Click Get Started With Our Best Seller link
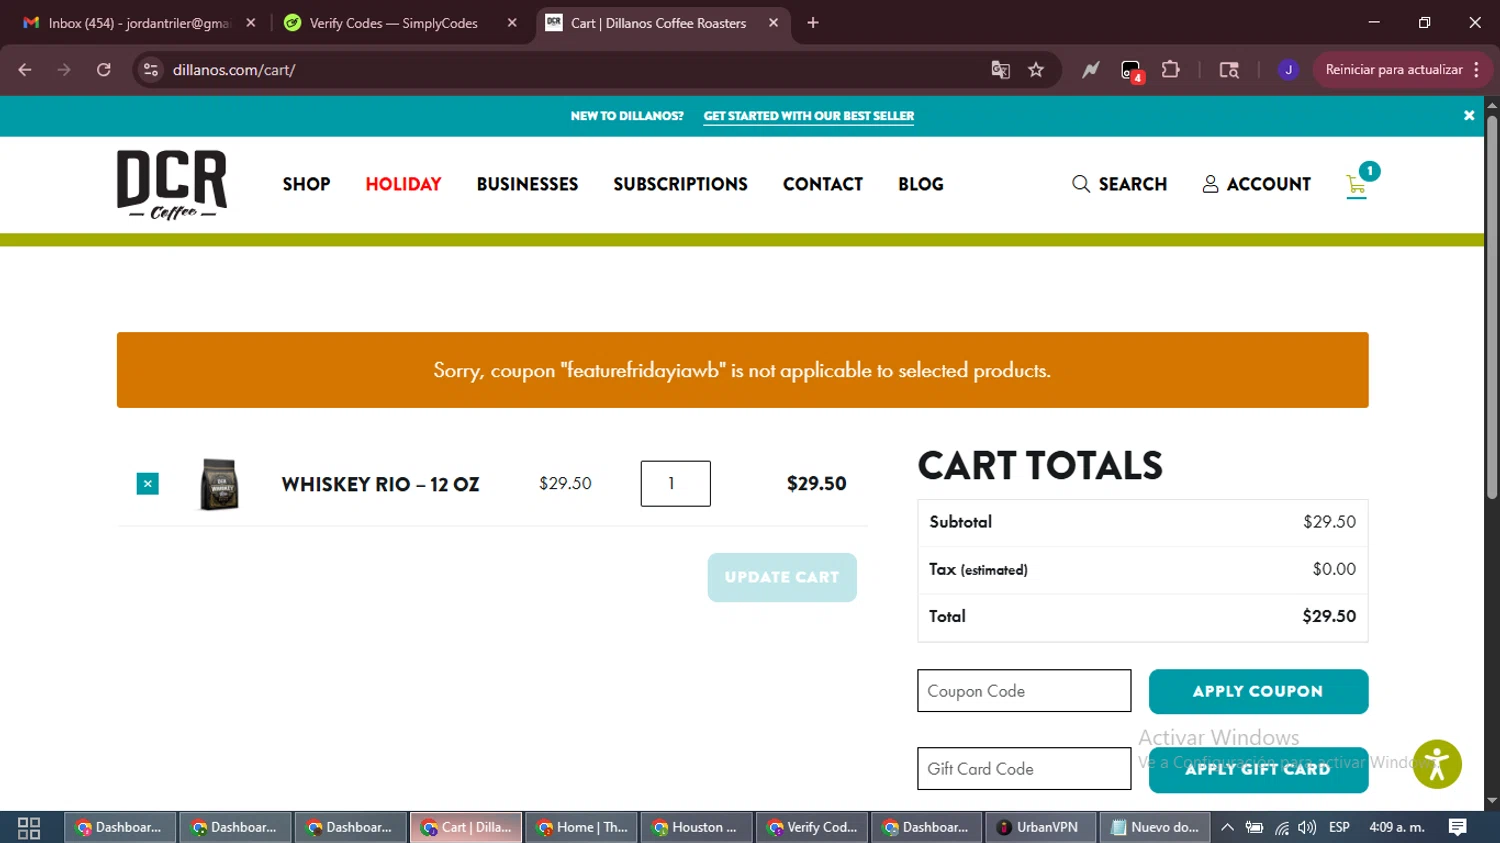The height and width of the screenshot is (843, 1500). point(809,116)
